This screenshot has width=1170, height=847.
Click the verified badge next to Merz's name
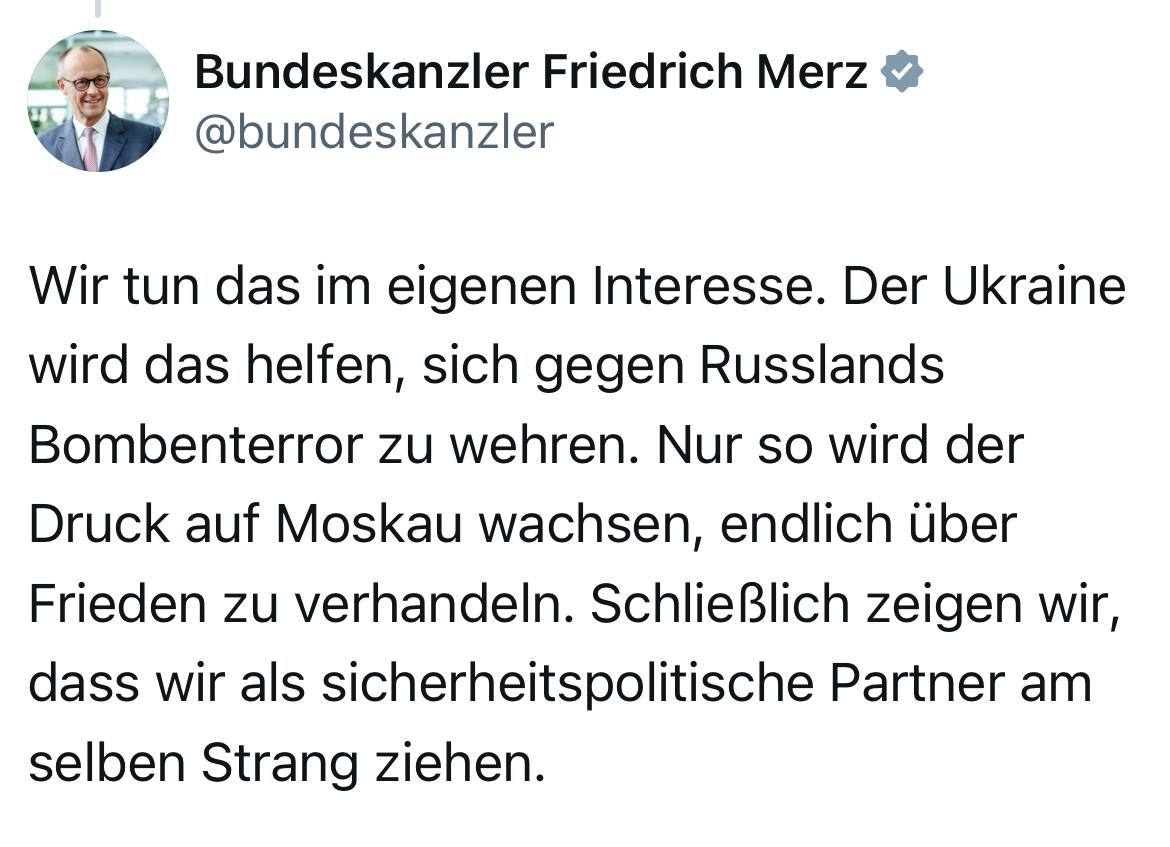(x=901, y=72)
